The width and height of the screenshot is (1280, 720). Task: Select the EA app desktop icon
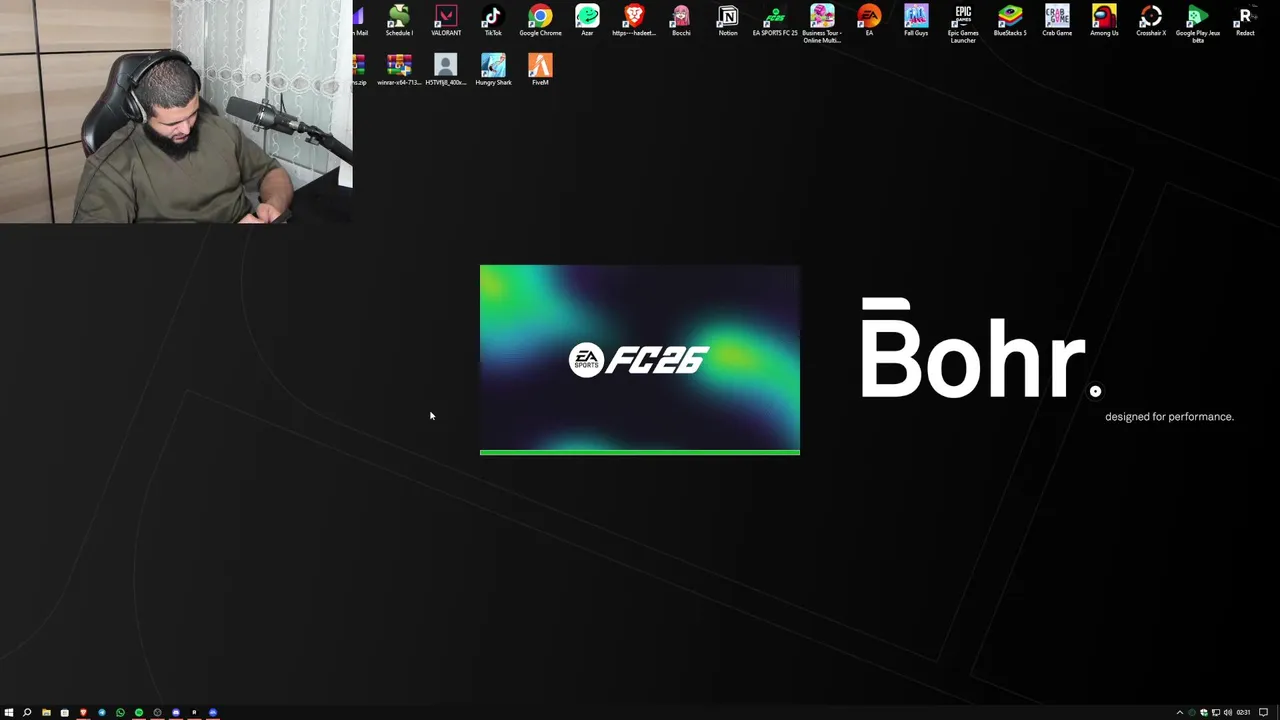click(869, 21)
